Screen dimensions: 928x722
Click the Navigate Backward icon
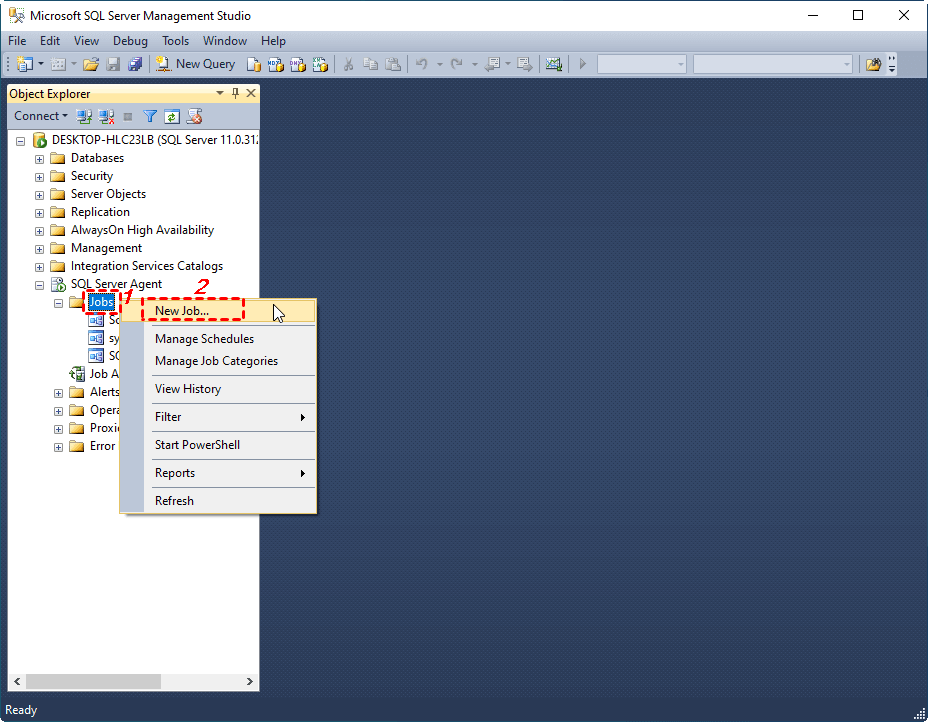tap(492, 64)
